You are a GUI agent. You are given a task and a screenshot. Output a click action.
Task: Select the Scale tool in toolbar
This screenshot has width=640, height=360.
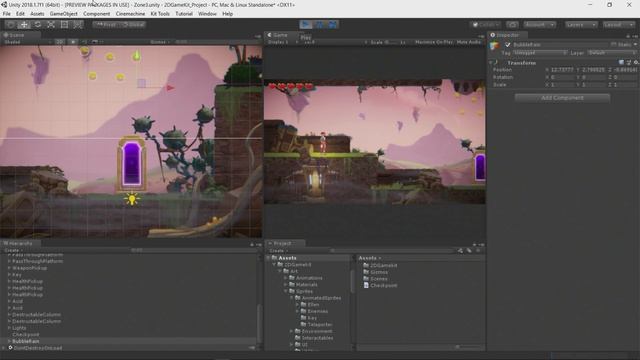pos(51,24)
